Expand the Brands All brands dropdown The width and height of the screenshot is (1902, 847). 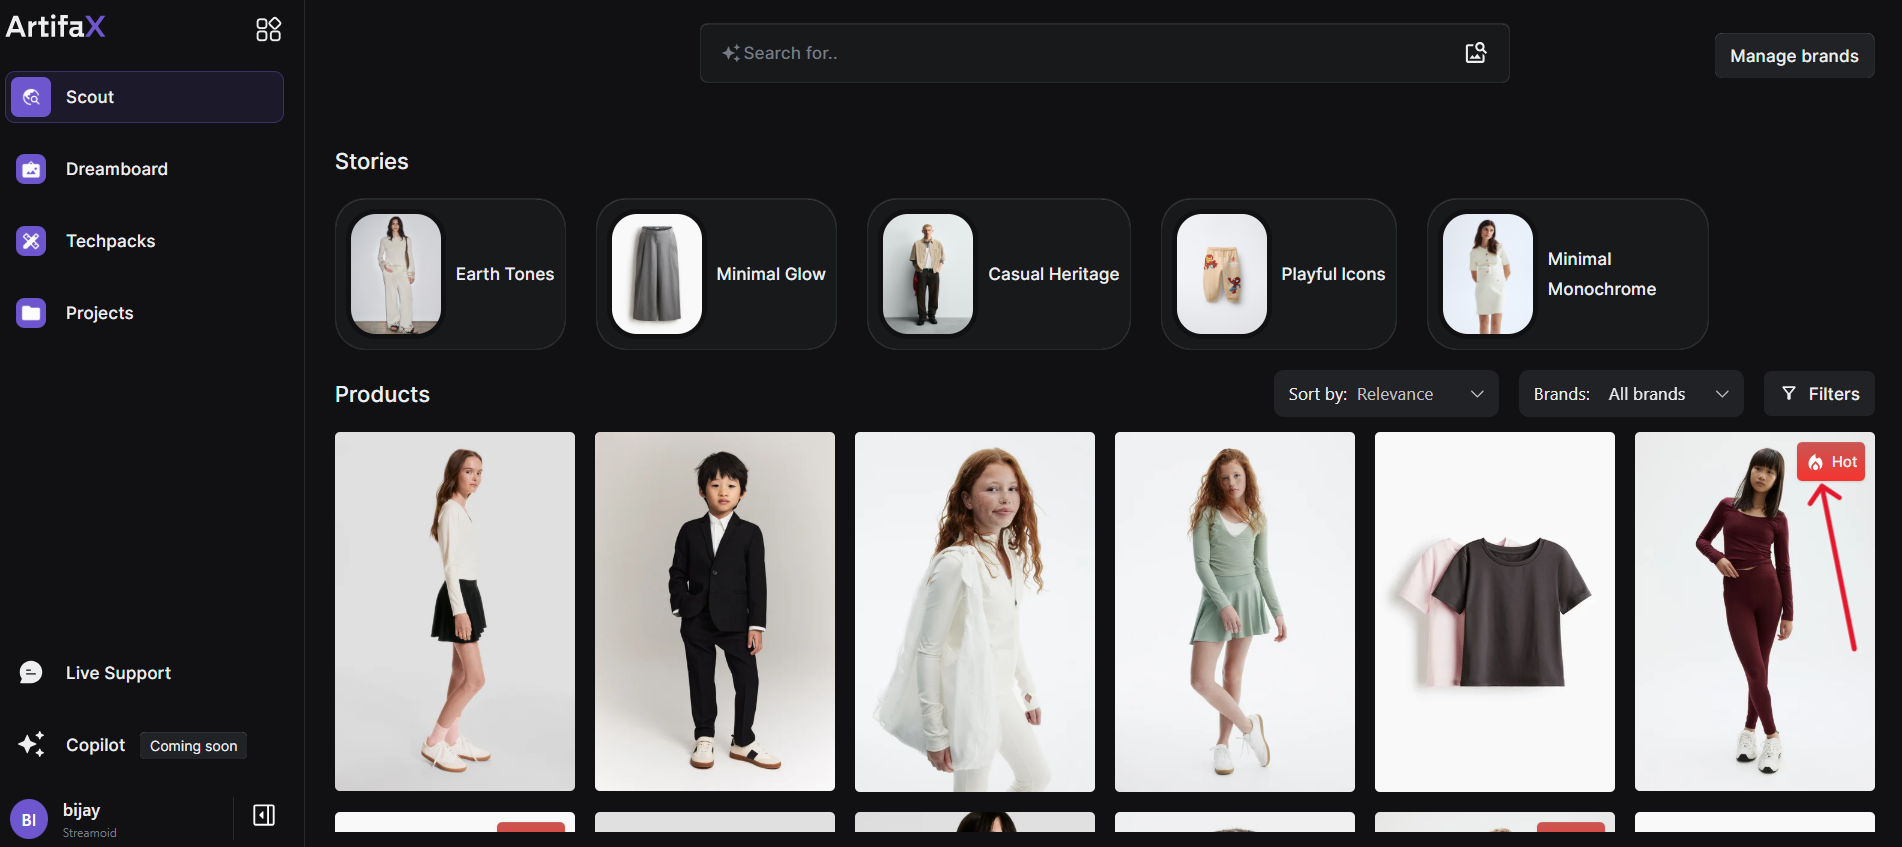click(x=1630, y=394)
